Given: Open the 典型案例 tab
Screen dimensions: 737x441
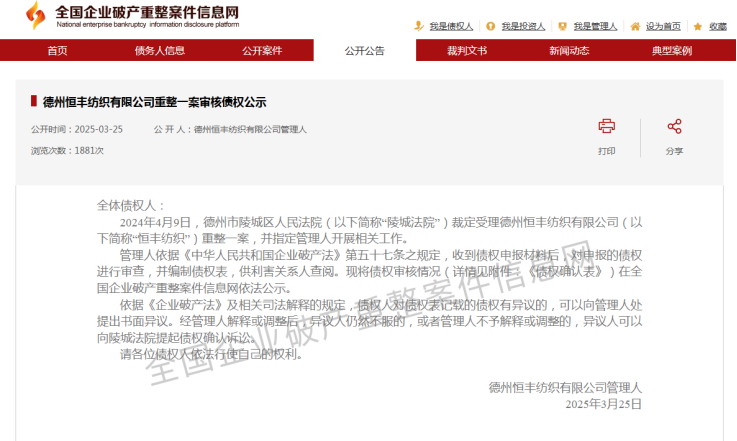Looking at the screenshot, I should [671, 50].
